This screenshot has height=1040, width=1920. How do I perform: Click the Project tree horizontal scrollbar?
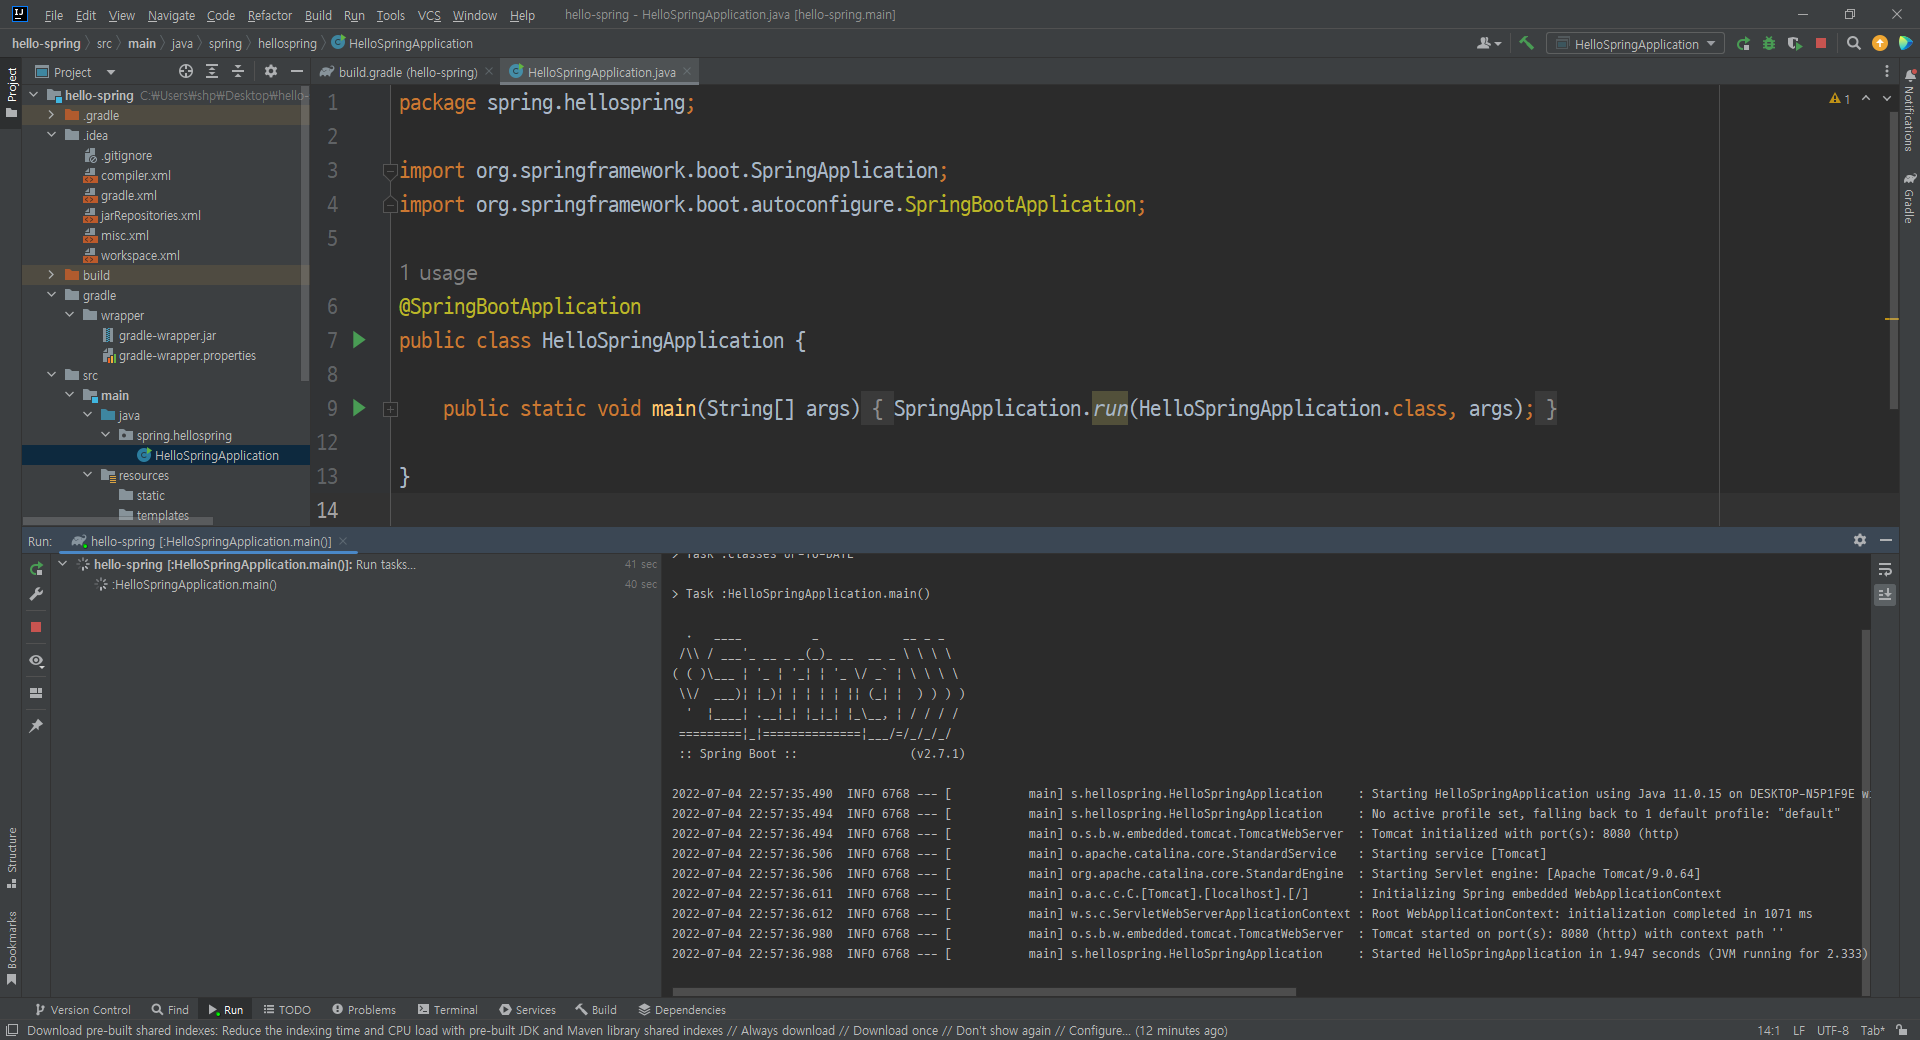(x=118, y=521)
